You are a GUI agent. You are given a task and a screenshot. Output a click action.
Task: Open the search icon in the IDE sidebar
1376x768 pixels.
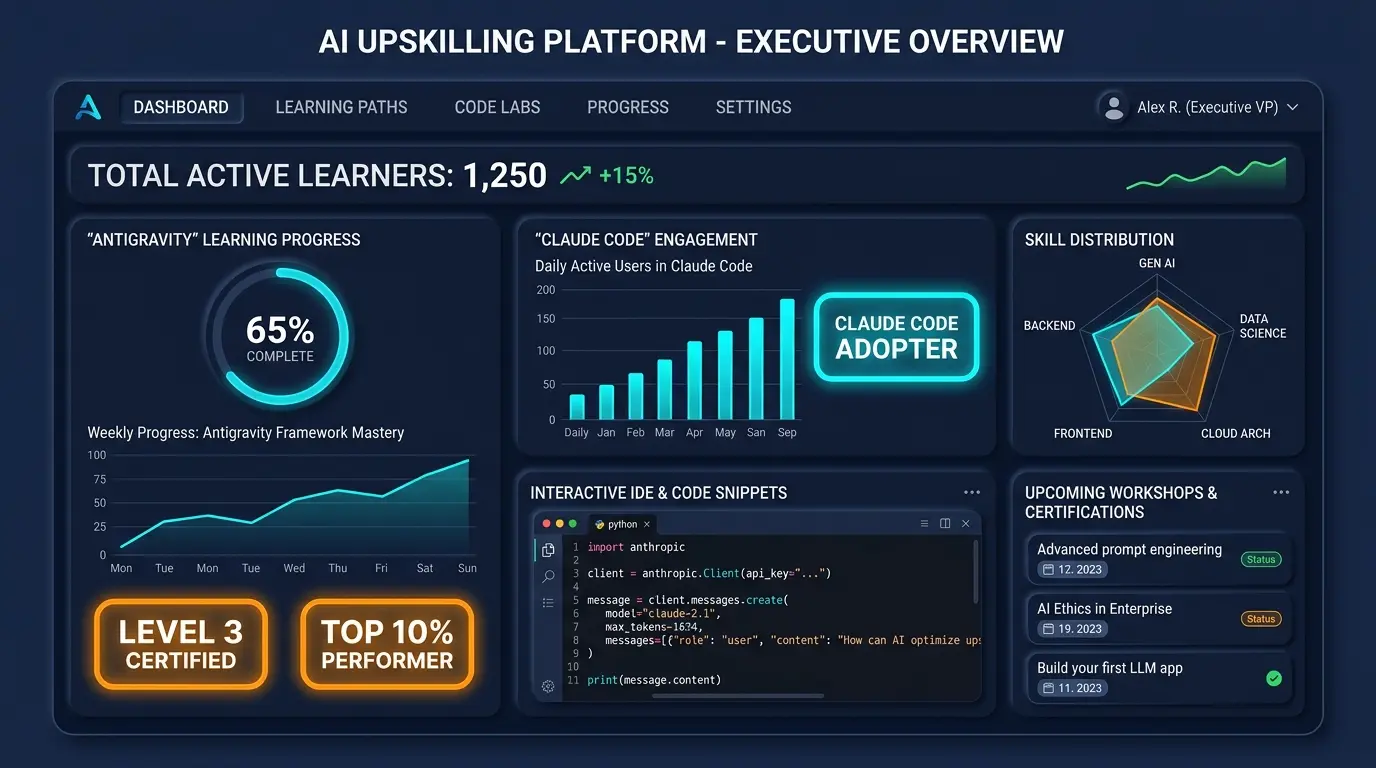pyautogui.click(x=548, y=576)
